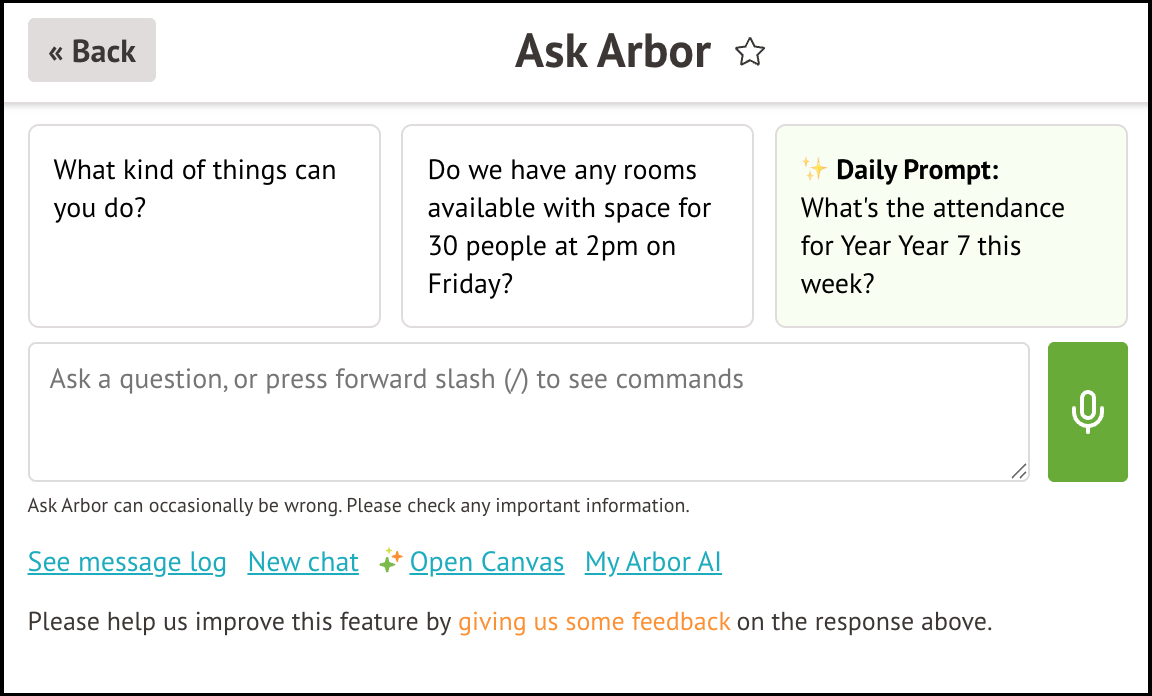
Task: Select the "What kind of things can you do?" prompt
Action: [204, 225]
